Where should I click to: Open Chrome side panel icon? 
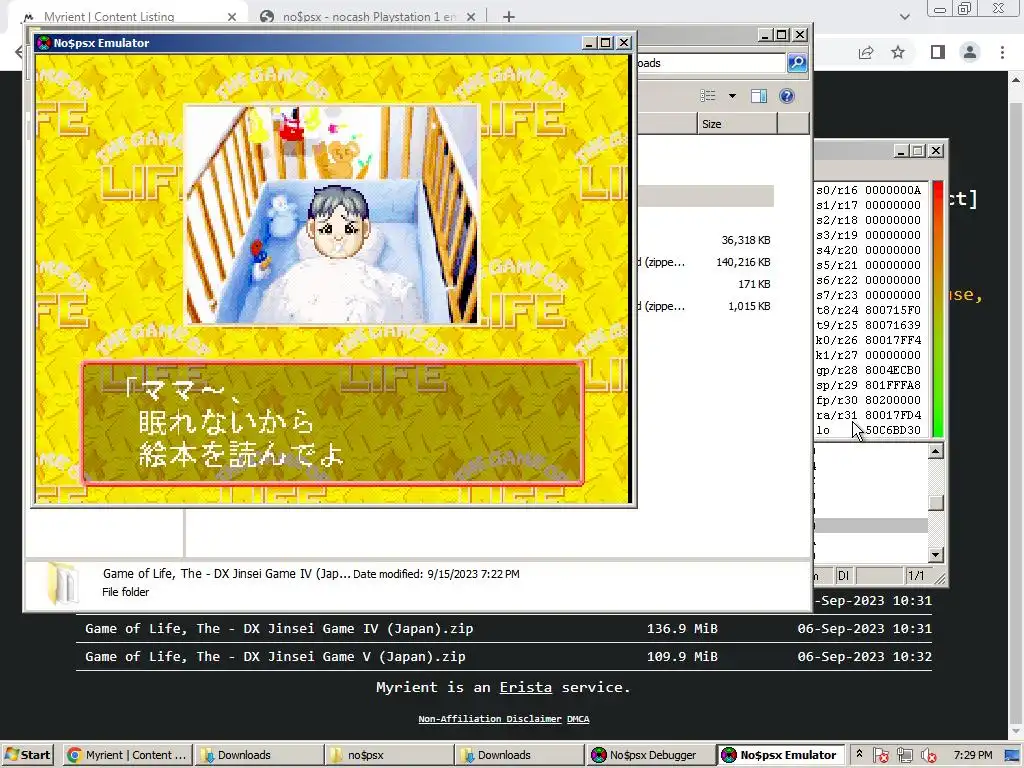938,52
